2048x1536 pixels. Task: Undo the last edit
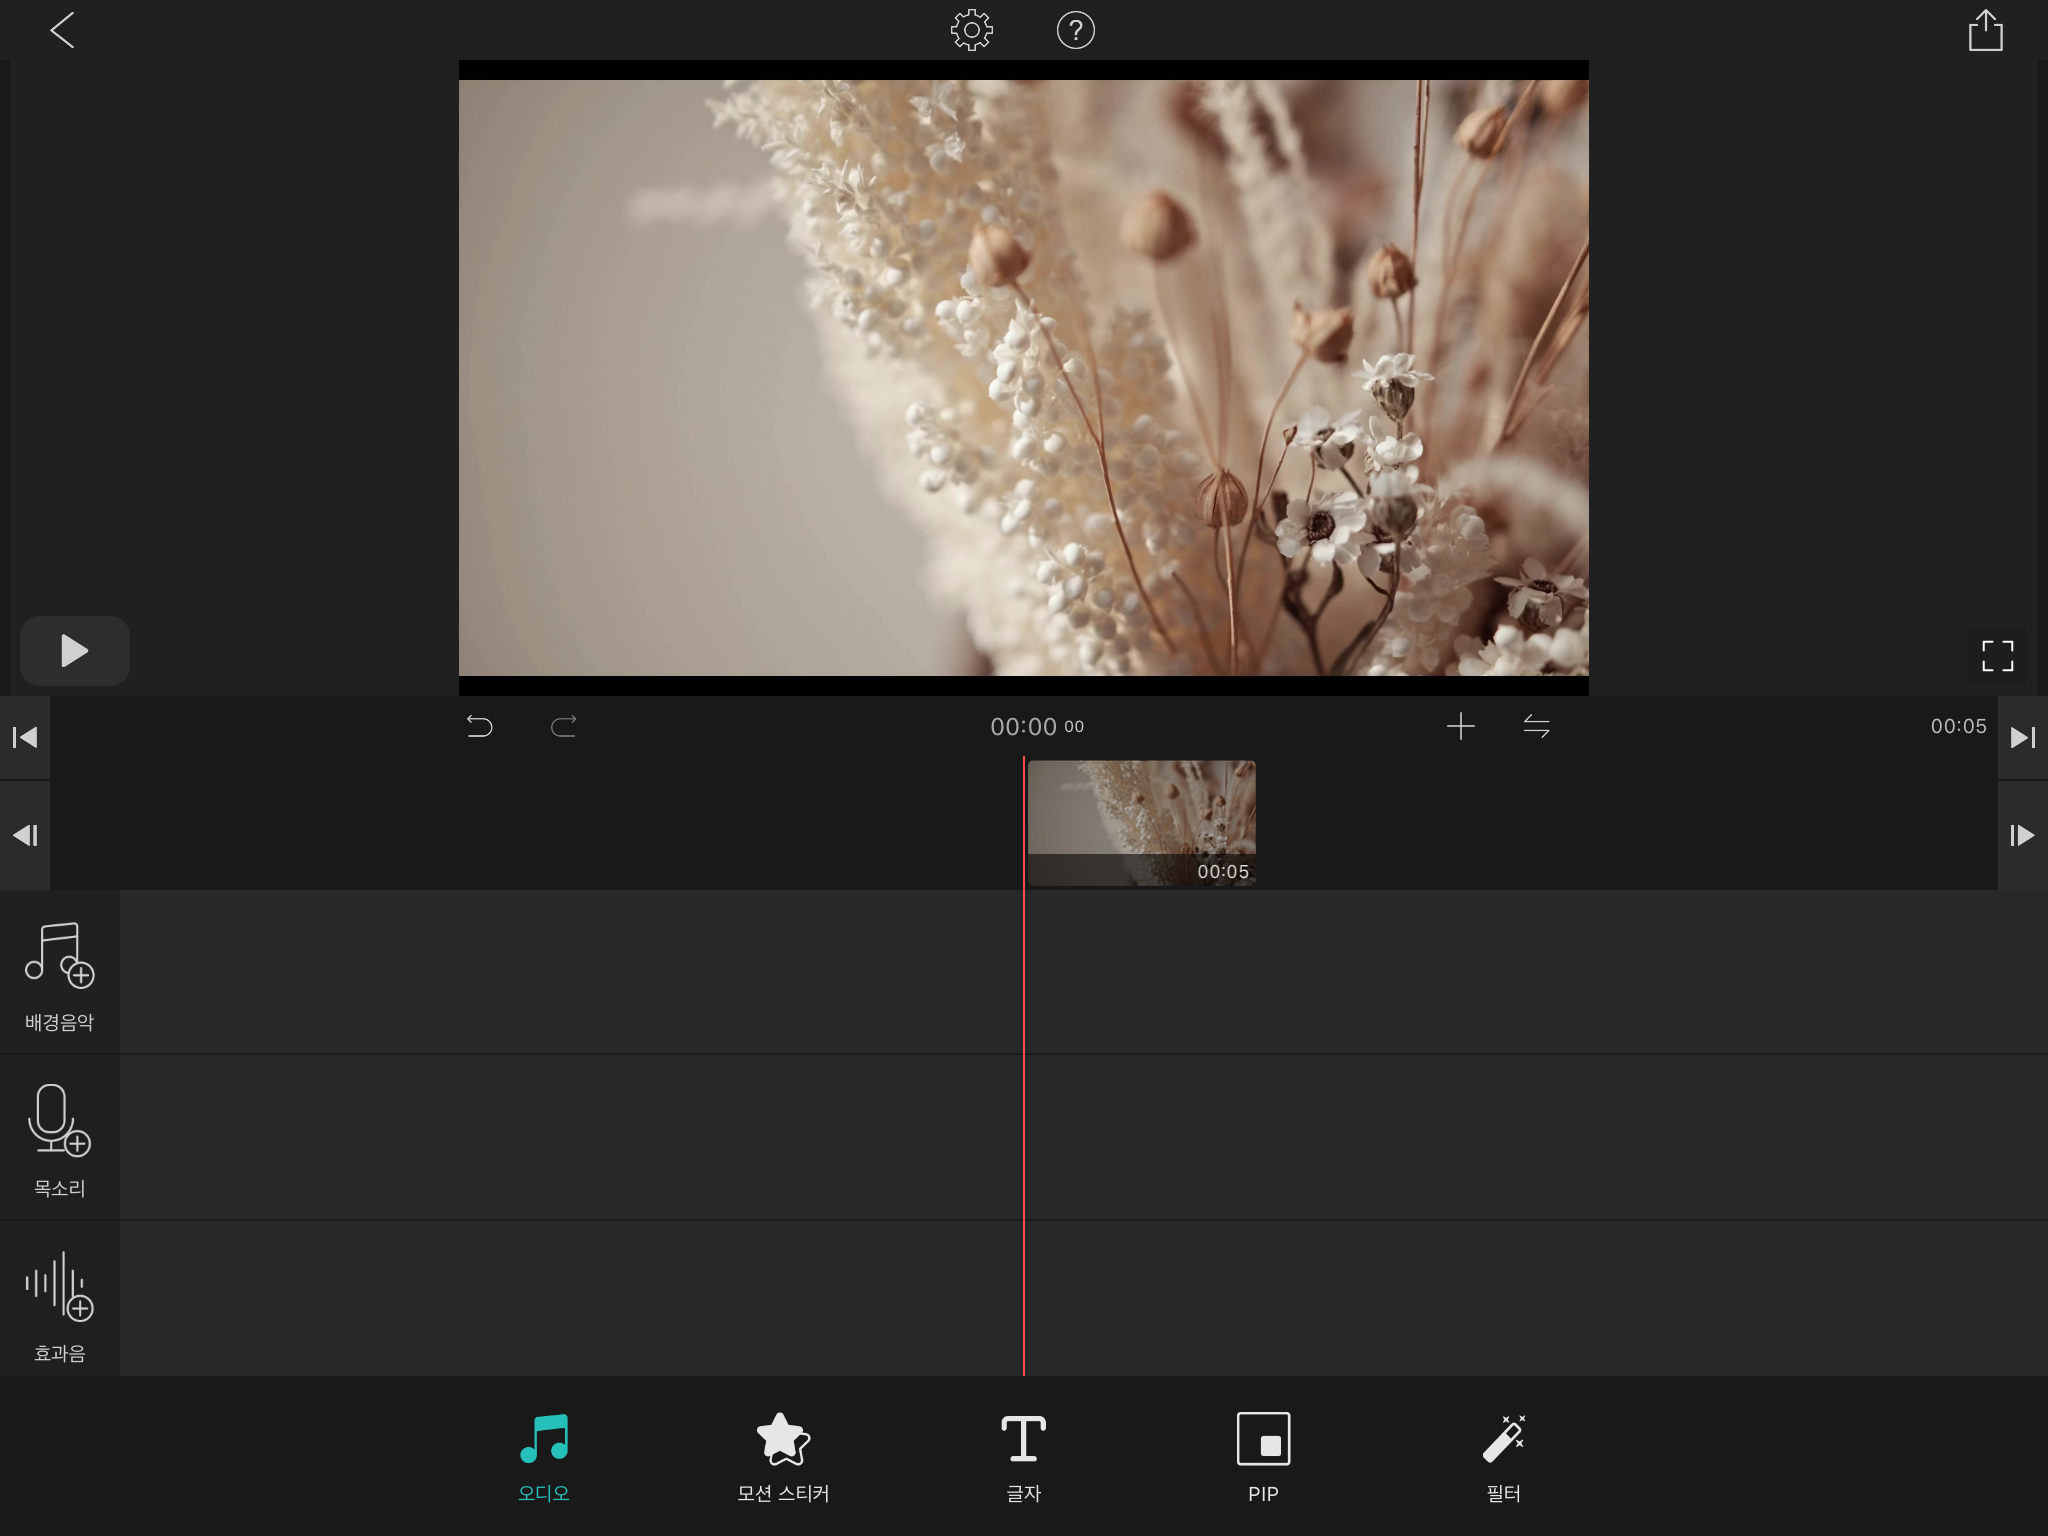(480, 726)
